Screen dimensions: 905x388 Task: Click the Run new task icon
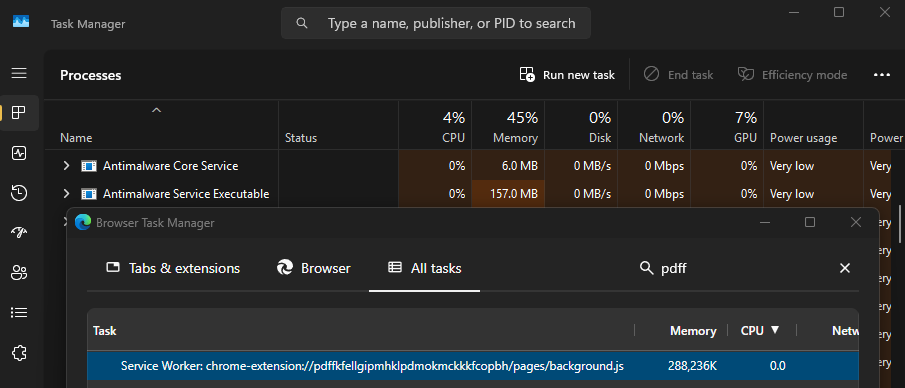527,74
